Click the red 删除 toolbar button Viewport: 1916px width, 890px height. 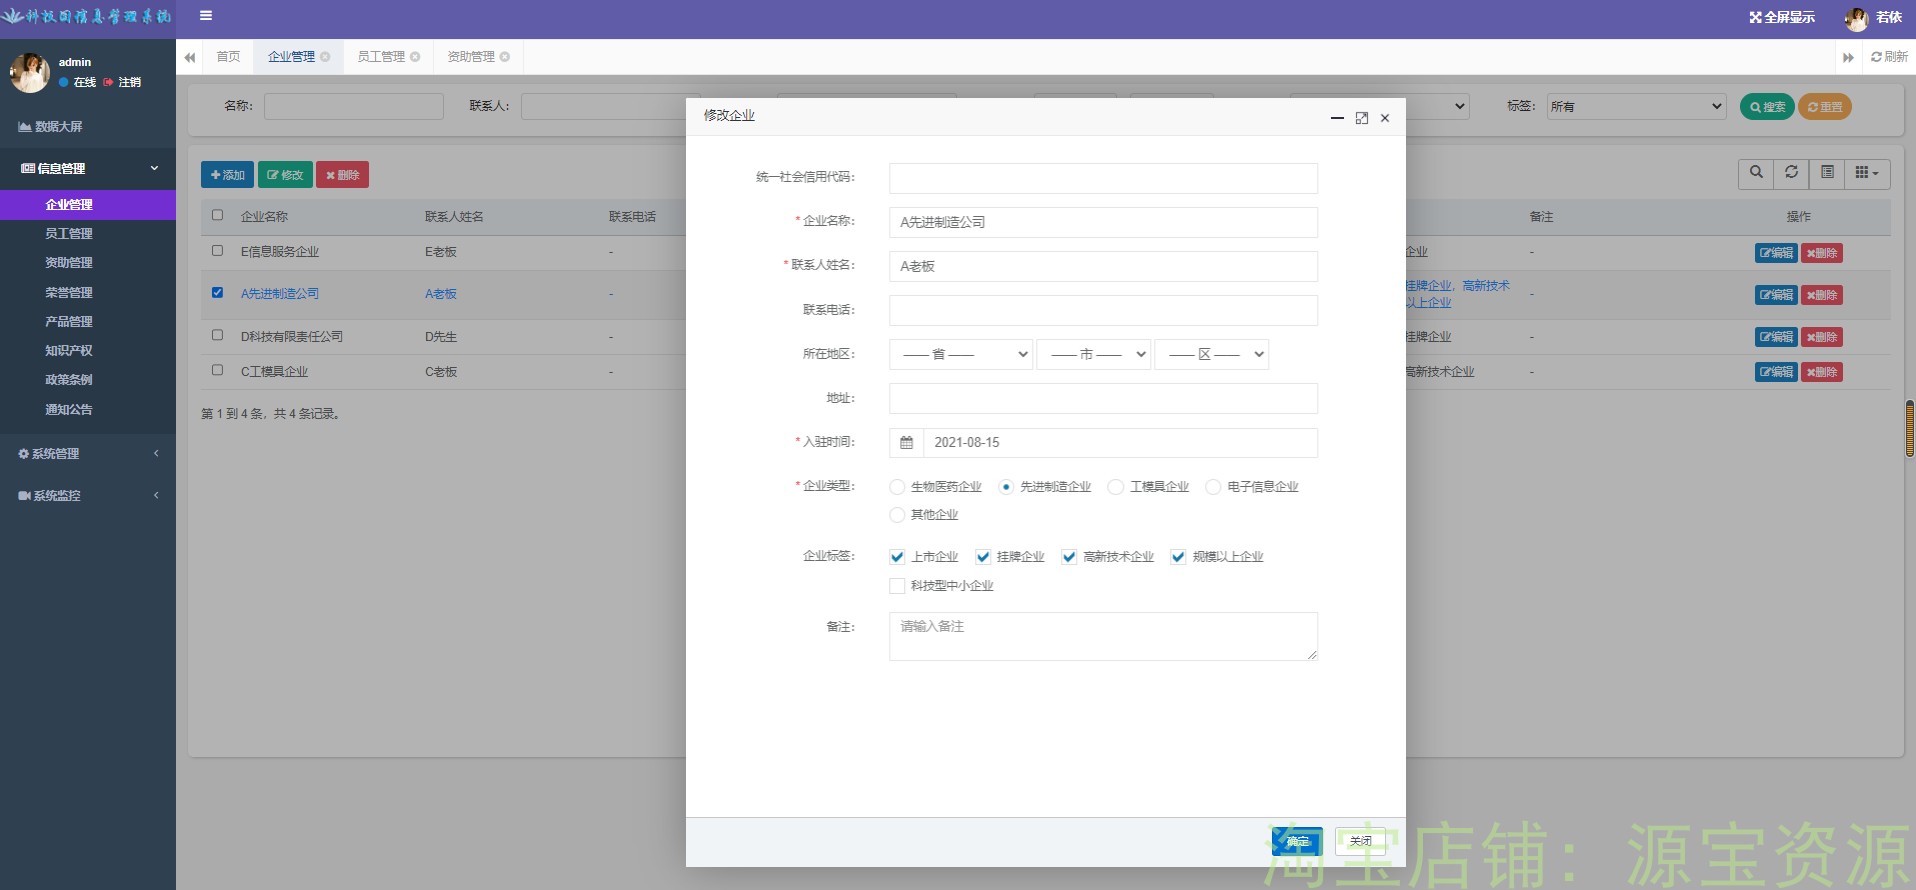pos(343,175)
